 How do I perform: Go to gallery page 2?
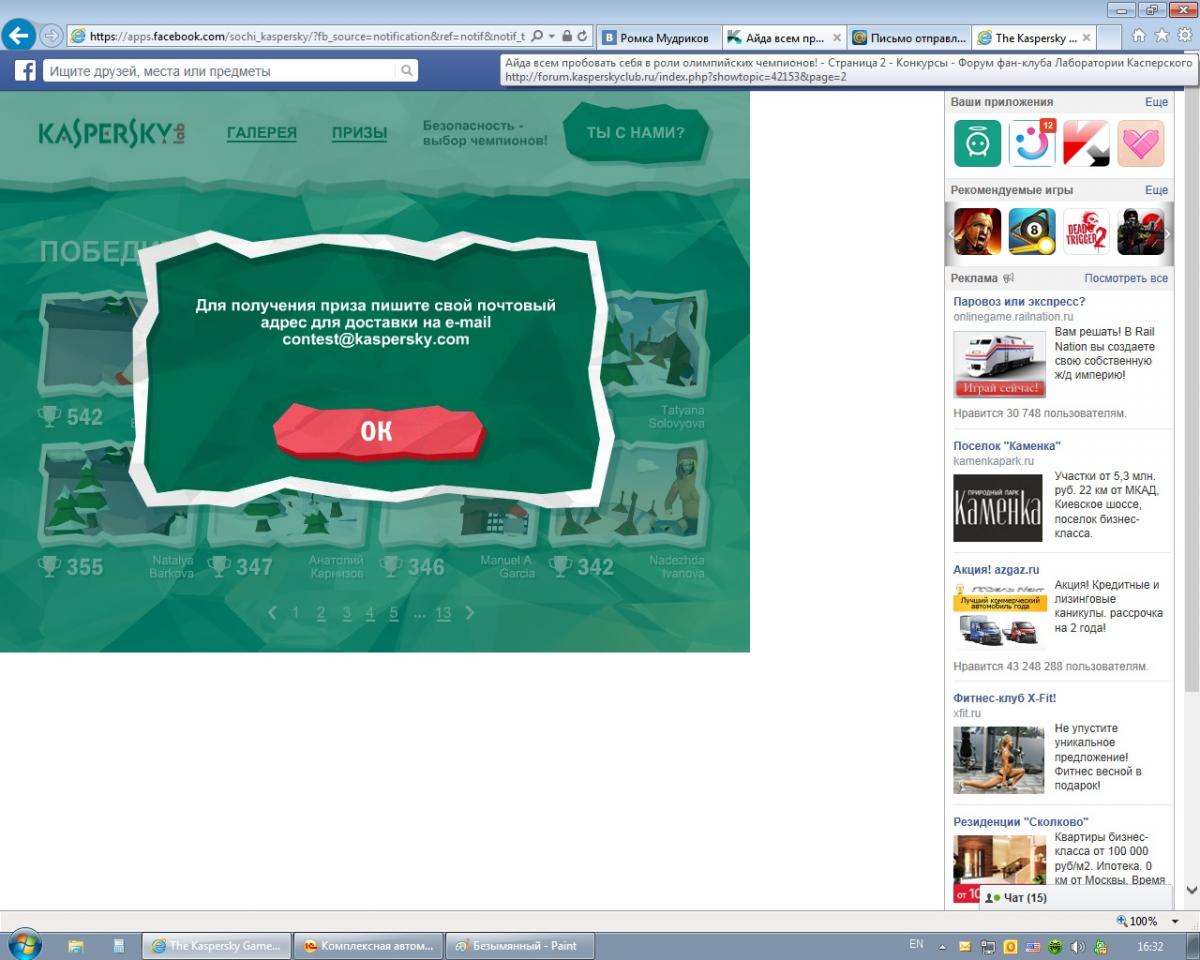[321, 613]
